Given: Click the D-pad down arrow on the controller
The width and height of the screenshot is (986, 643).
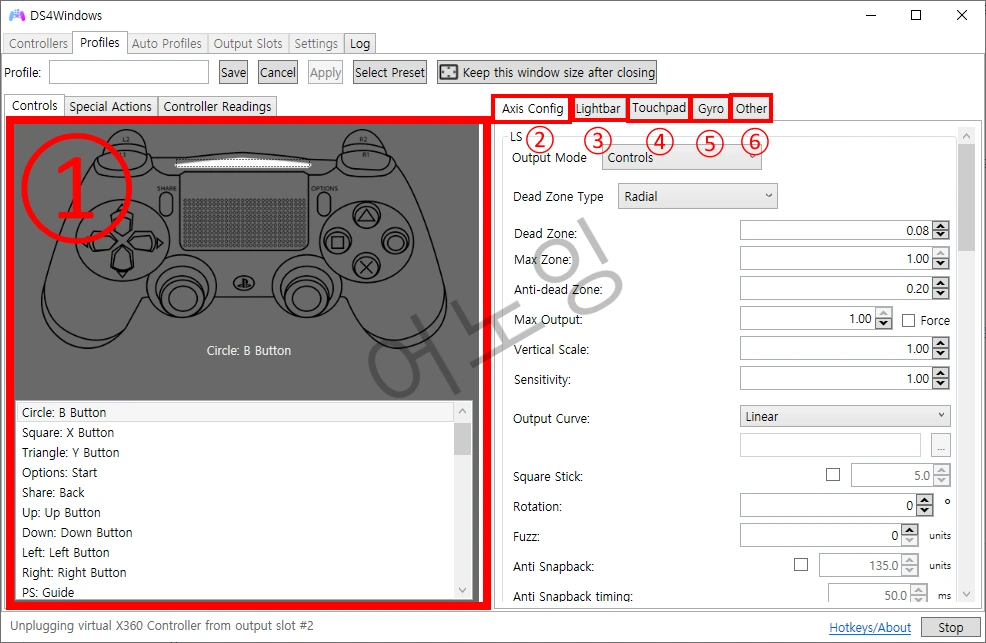Looking at the screenshot, I should pos(122,260).
